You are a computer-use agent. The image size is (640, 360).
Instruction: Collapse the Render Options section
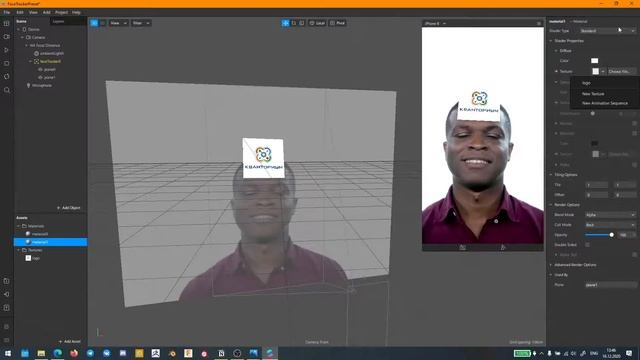pyautogui.click(x=551, y=205)
